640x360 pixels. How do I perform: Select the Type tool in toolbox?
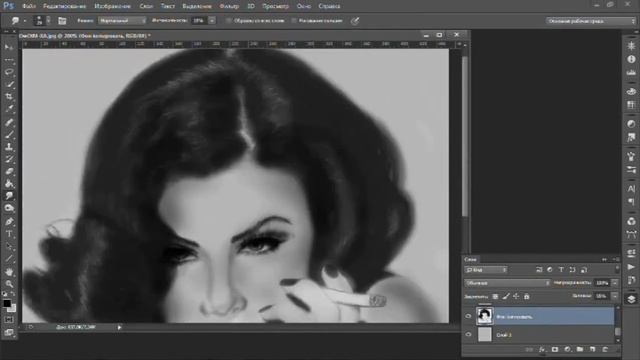(x=9, y=234)
